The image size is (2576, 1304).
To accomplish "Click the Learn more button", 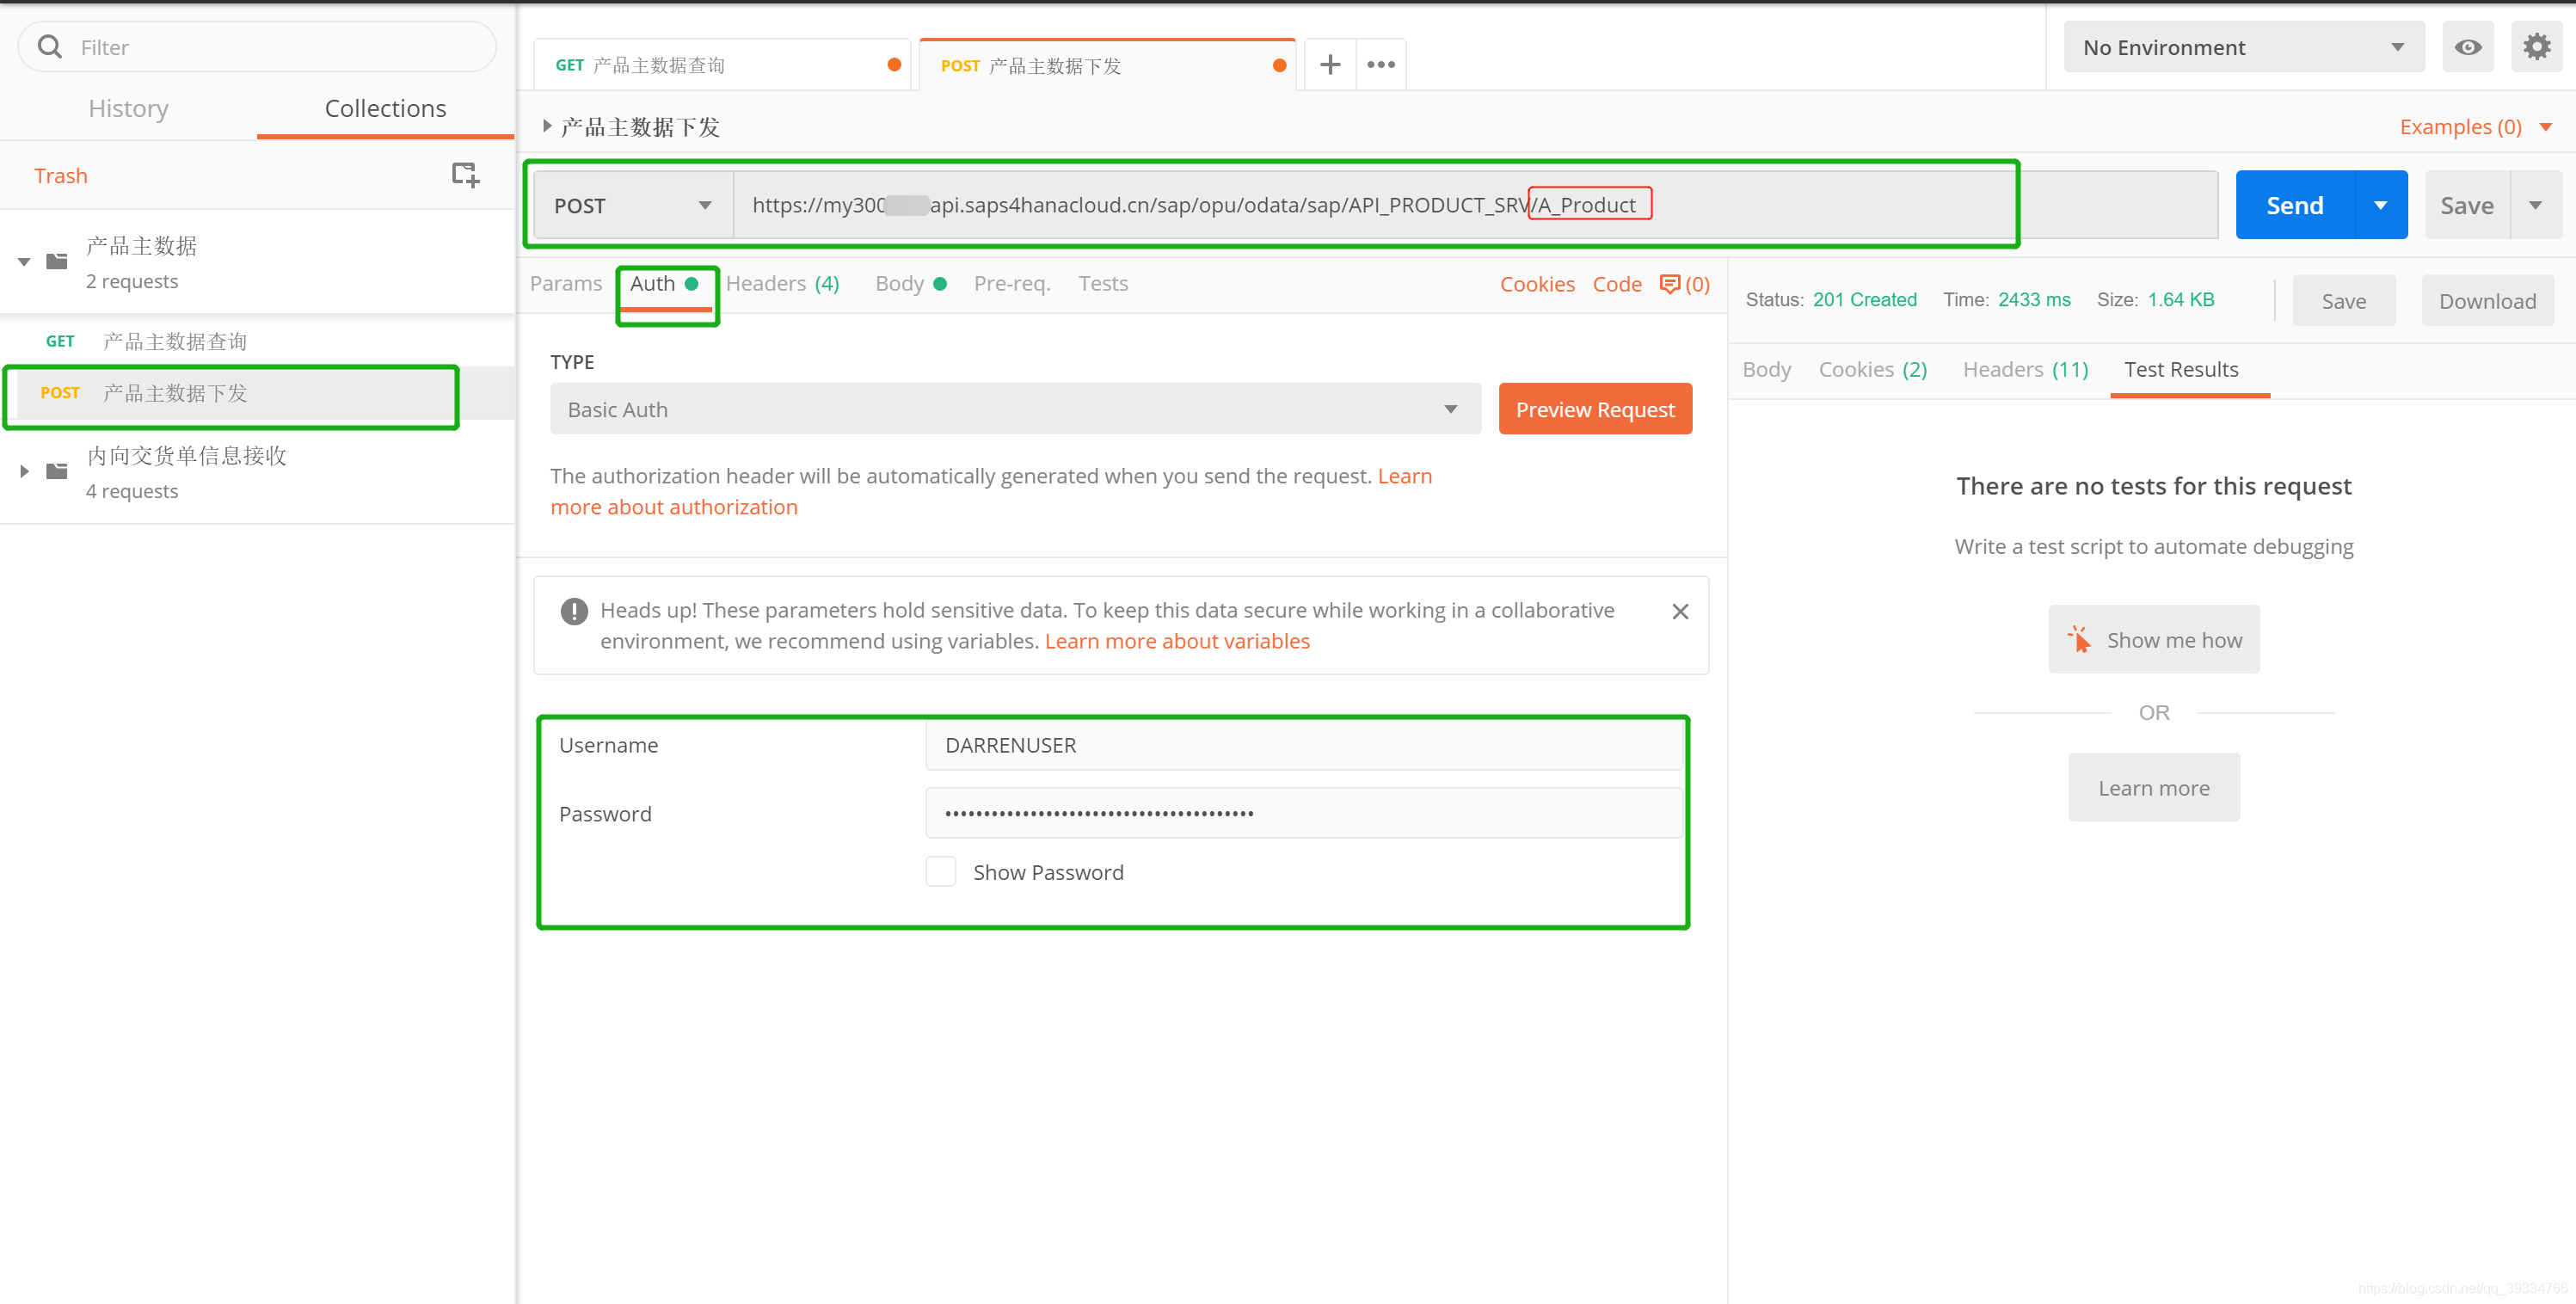I will pos(2153,788).
